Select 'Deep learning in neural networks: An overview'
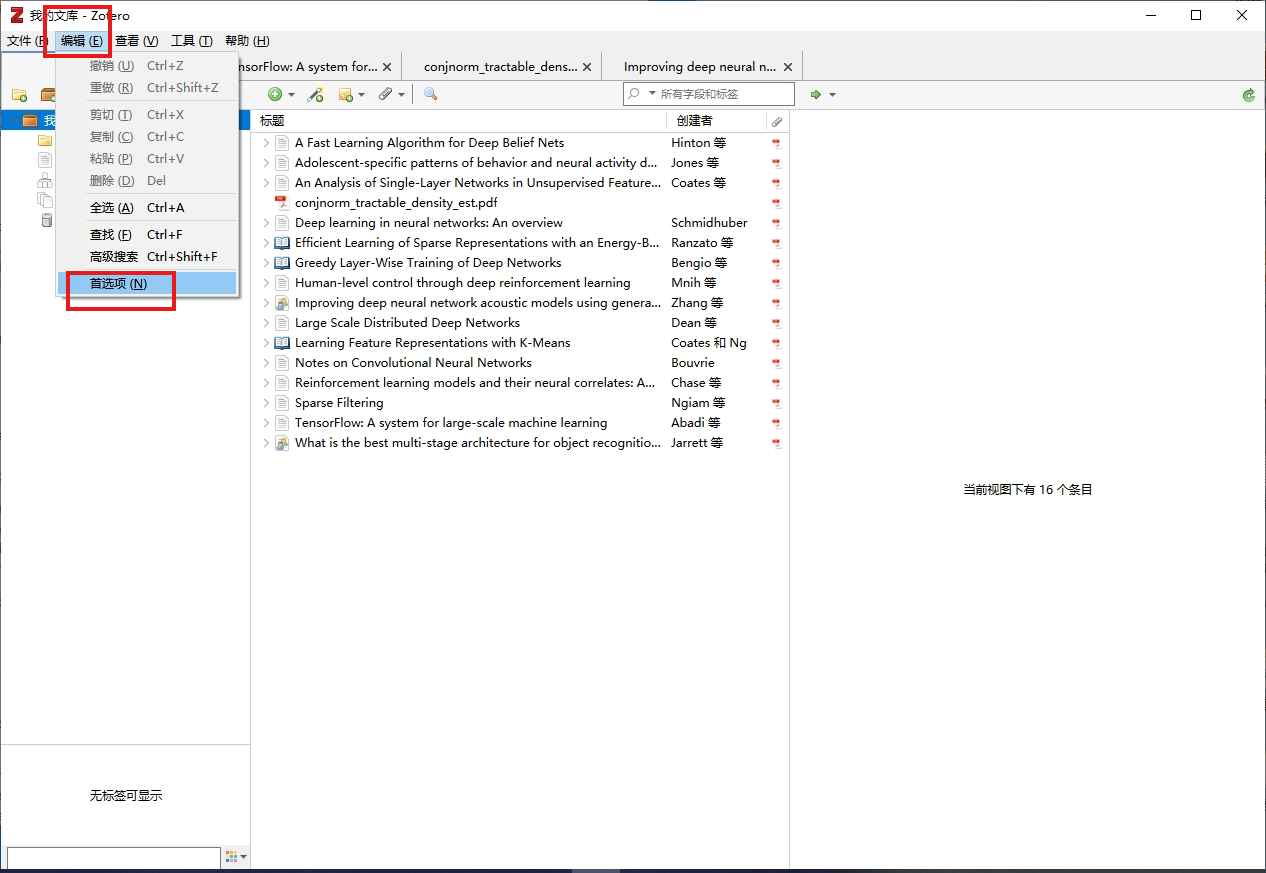 coord(428,223)
